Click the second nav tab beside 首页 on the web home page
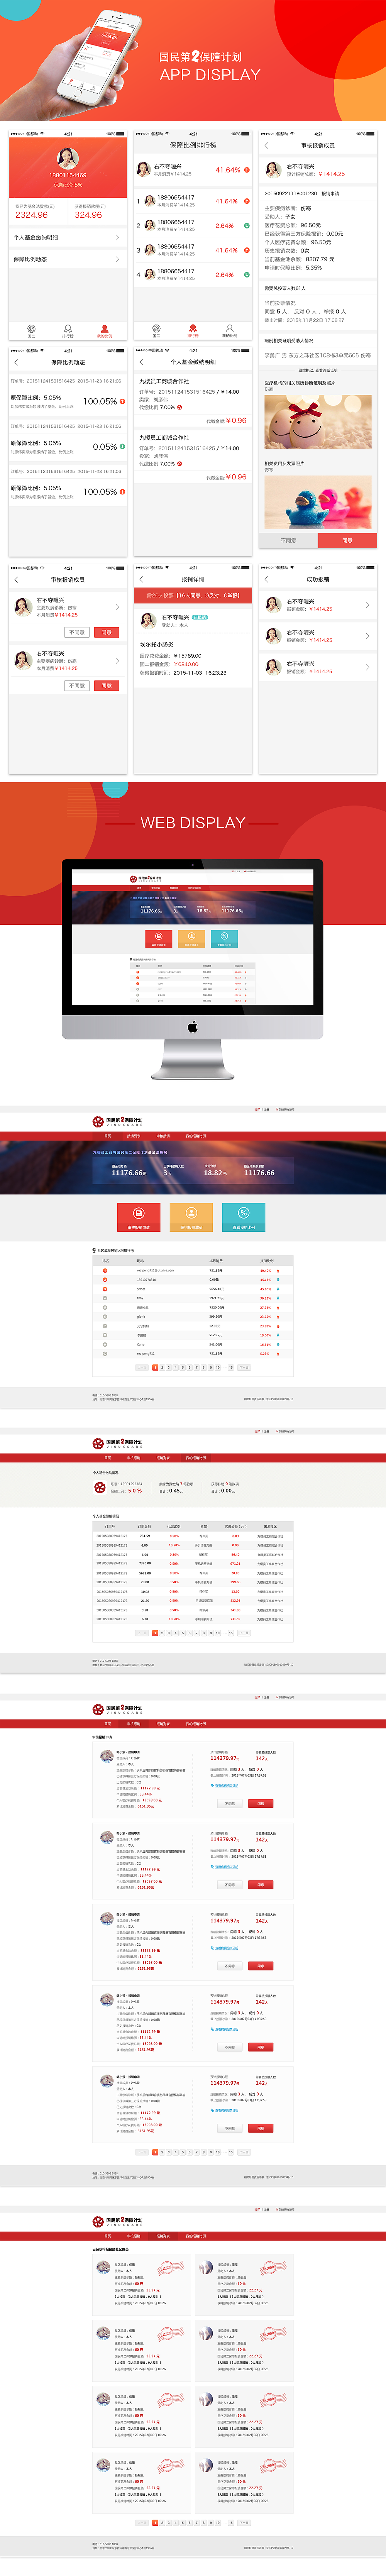 tap(133, 1136)
